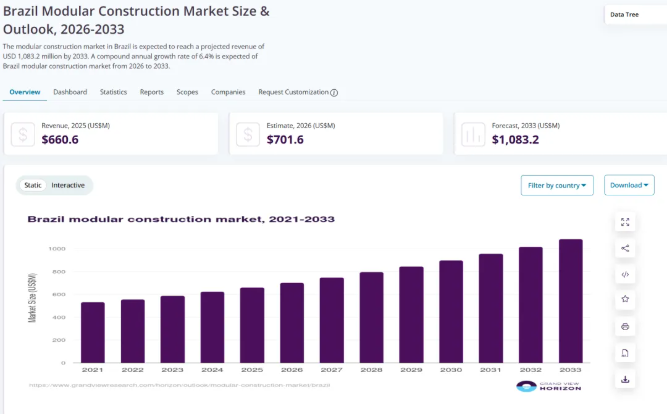Screen dimensions: 669x420
Task: Click the share chart icon
Action: pos(625,248)
